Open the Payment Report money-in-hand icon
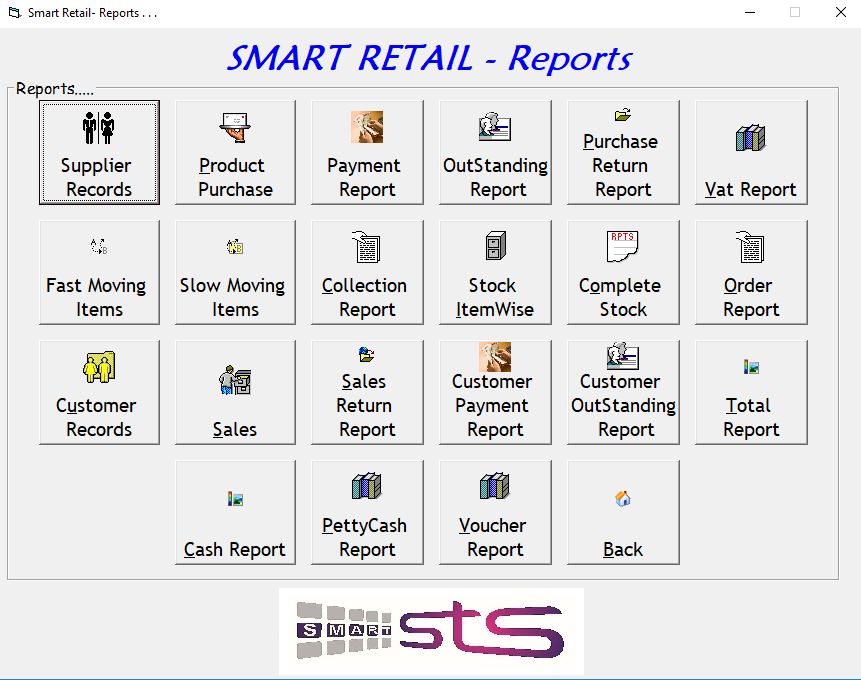This screenshot has width=861, height=680. click(x=367, y=127)
